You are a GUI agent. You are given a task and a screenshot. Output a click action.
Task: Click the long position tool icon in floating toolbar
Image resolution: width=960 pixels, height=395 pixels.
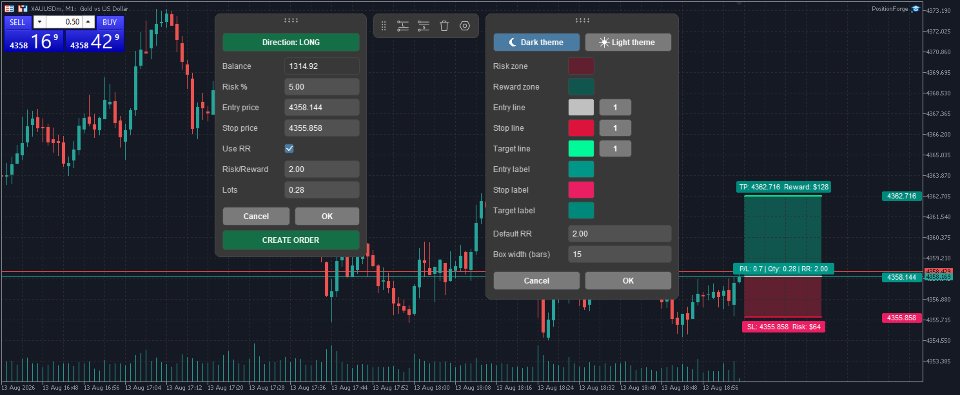pos(402,26)
